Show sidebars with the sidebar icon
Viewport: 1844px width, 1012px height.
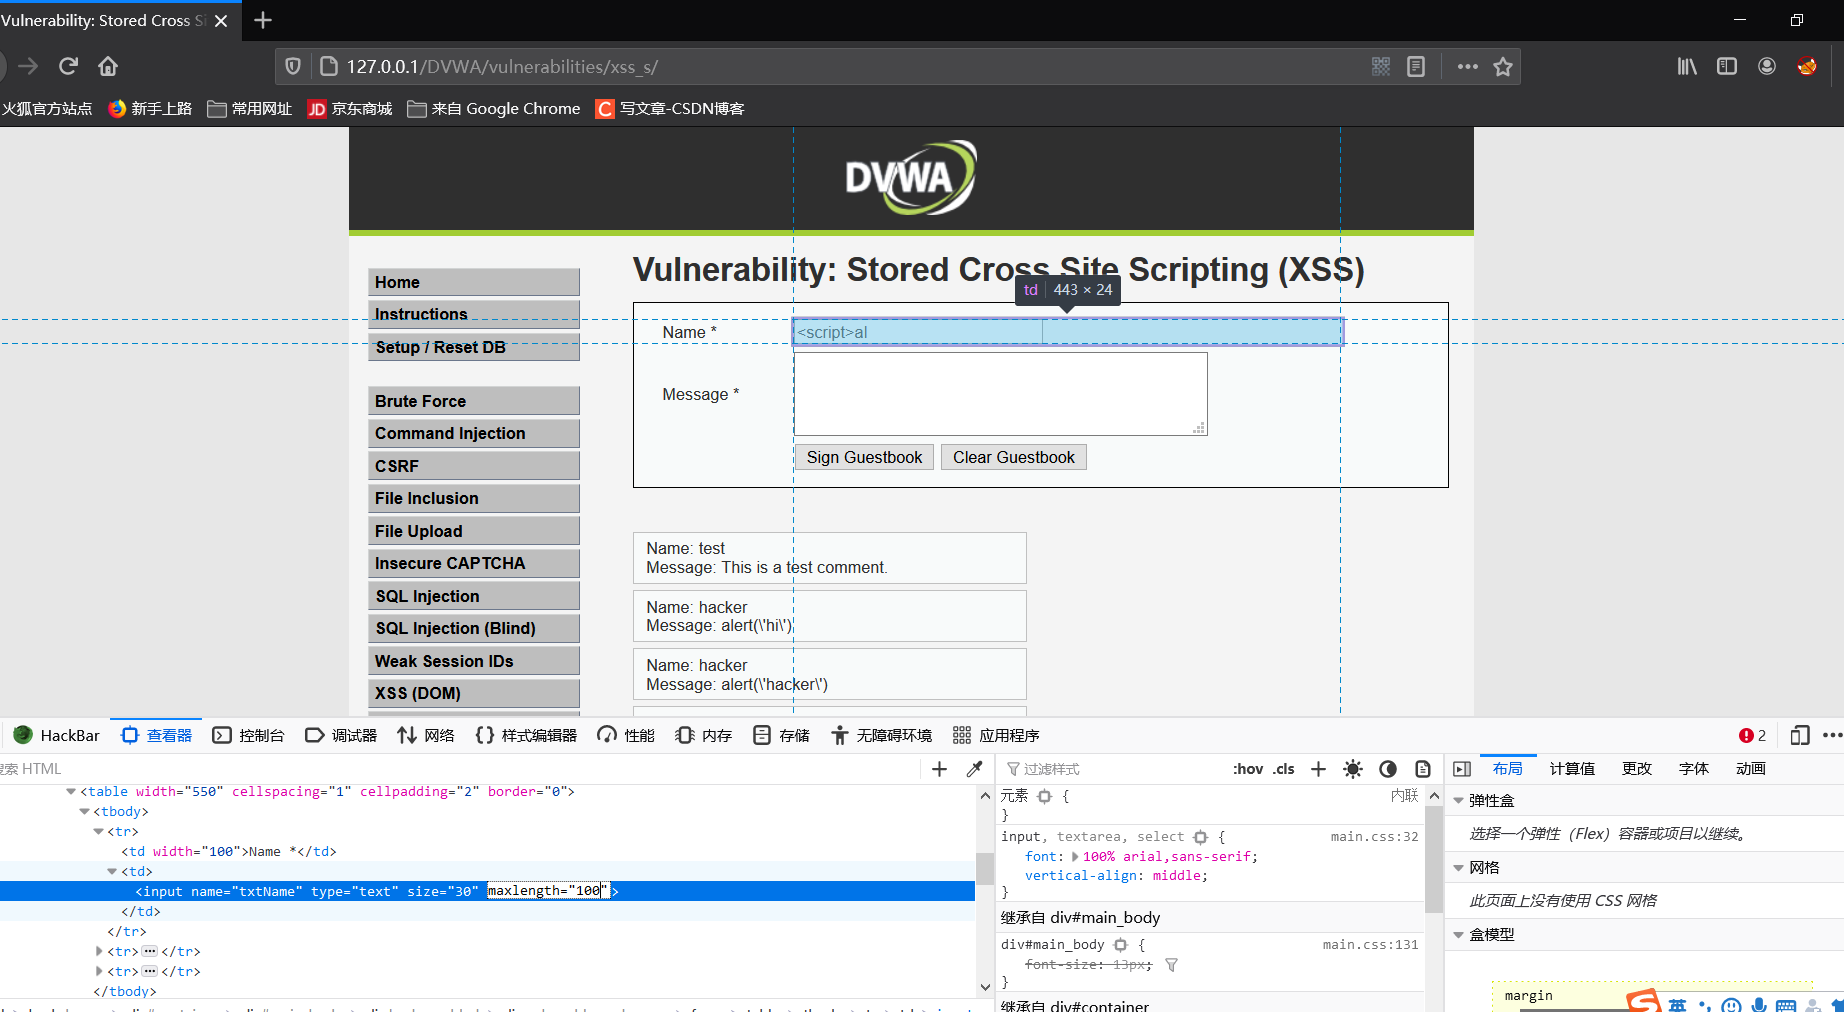pos(1727,66)
